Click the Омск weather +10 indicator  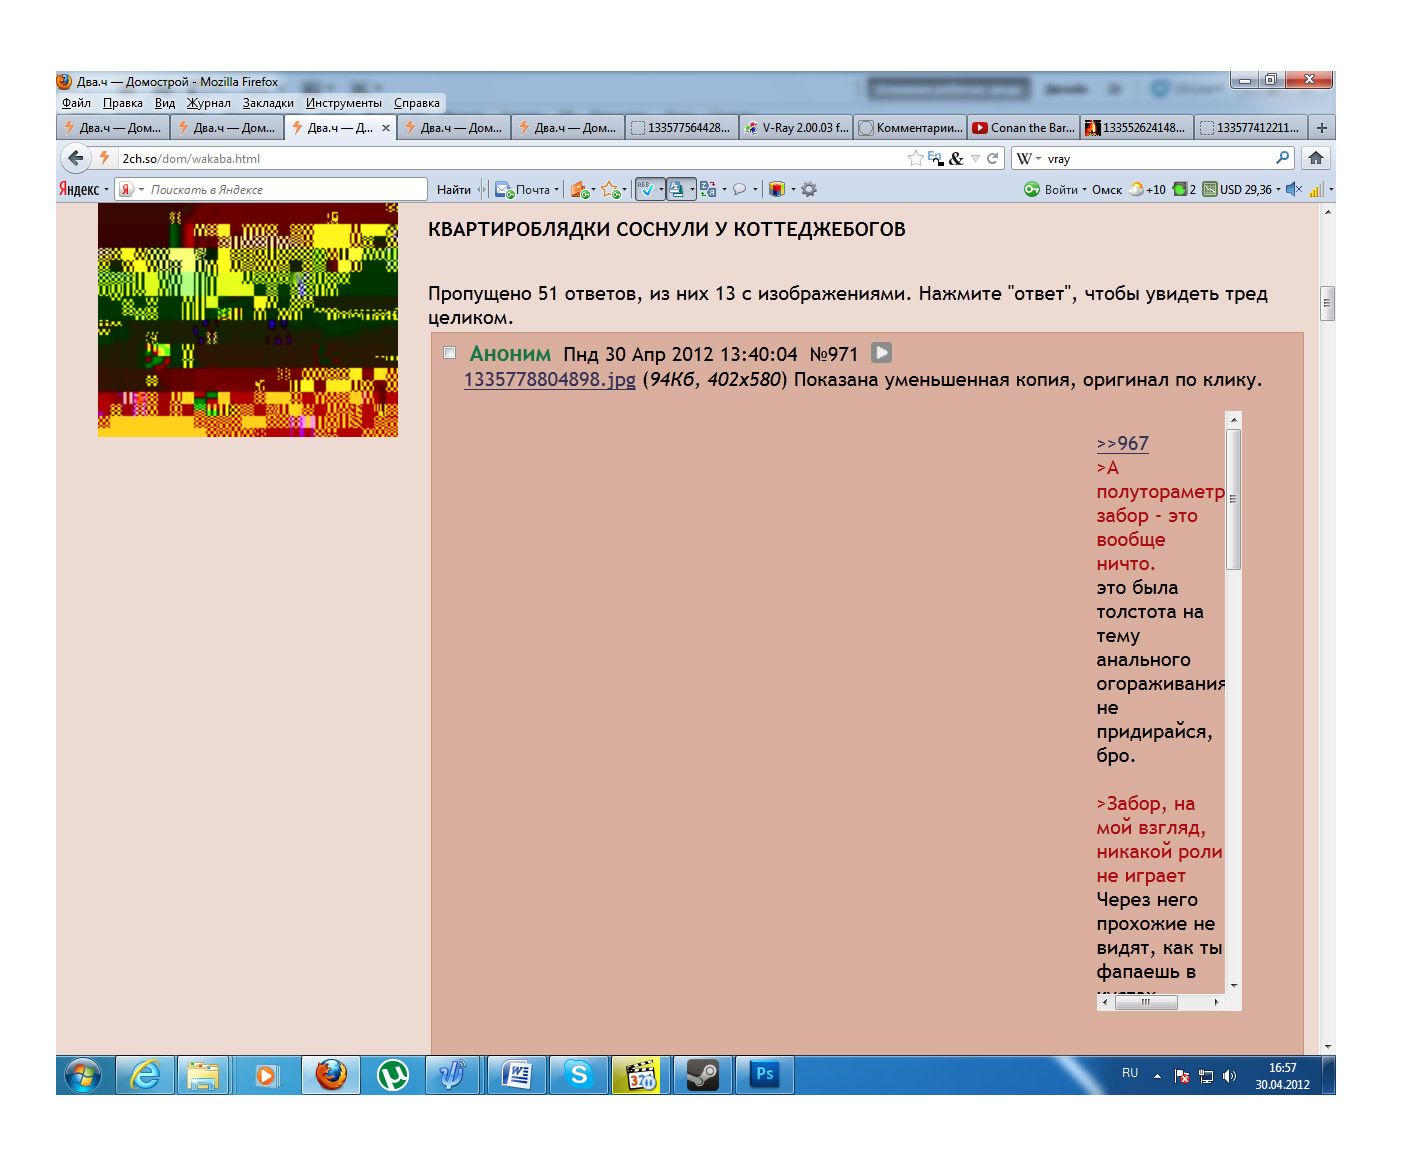[1128, 189]
